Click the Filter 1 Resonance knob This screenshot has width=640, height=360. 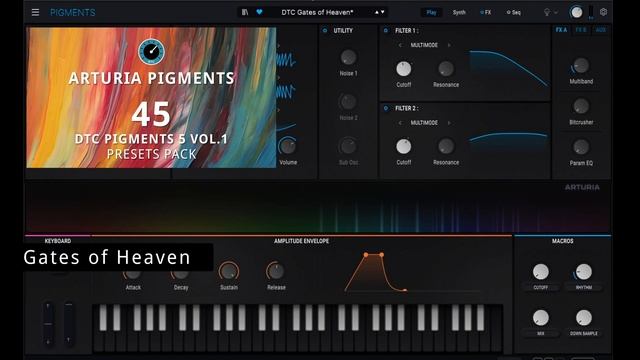point(446,69)
